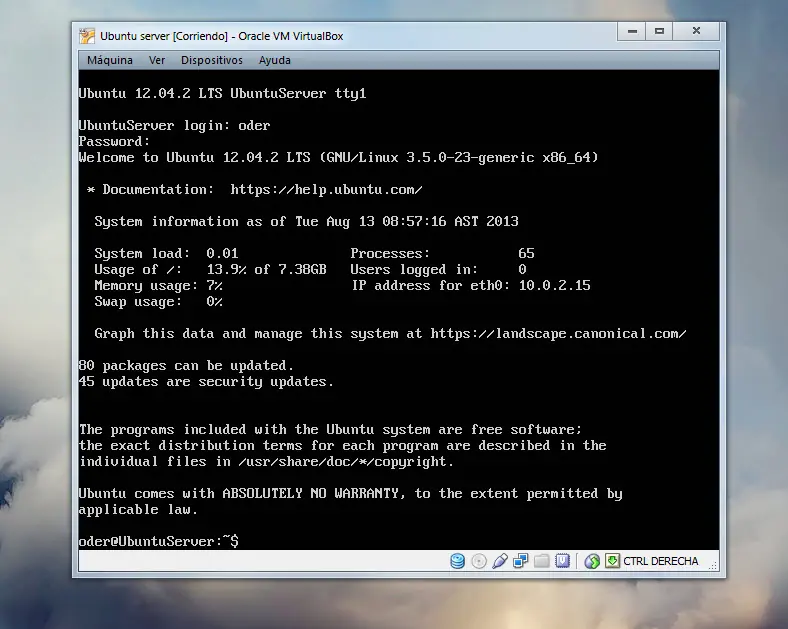Screen dimensions: 788x629
Task: Click the 'Swap usage: 0%' line
Action: tap(158, 301)
